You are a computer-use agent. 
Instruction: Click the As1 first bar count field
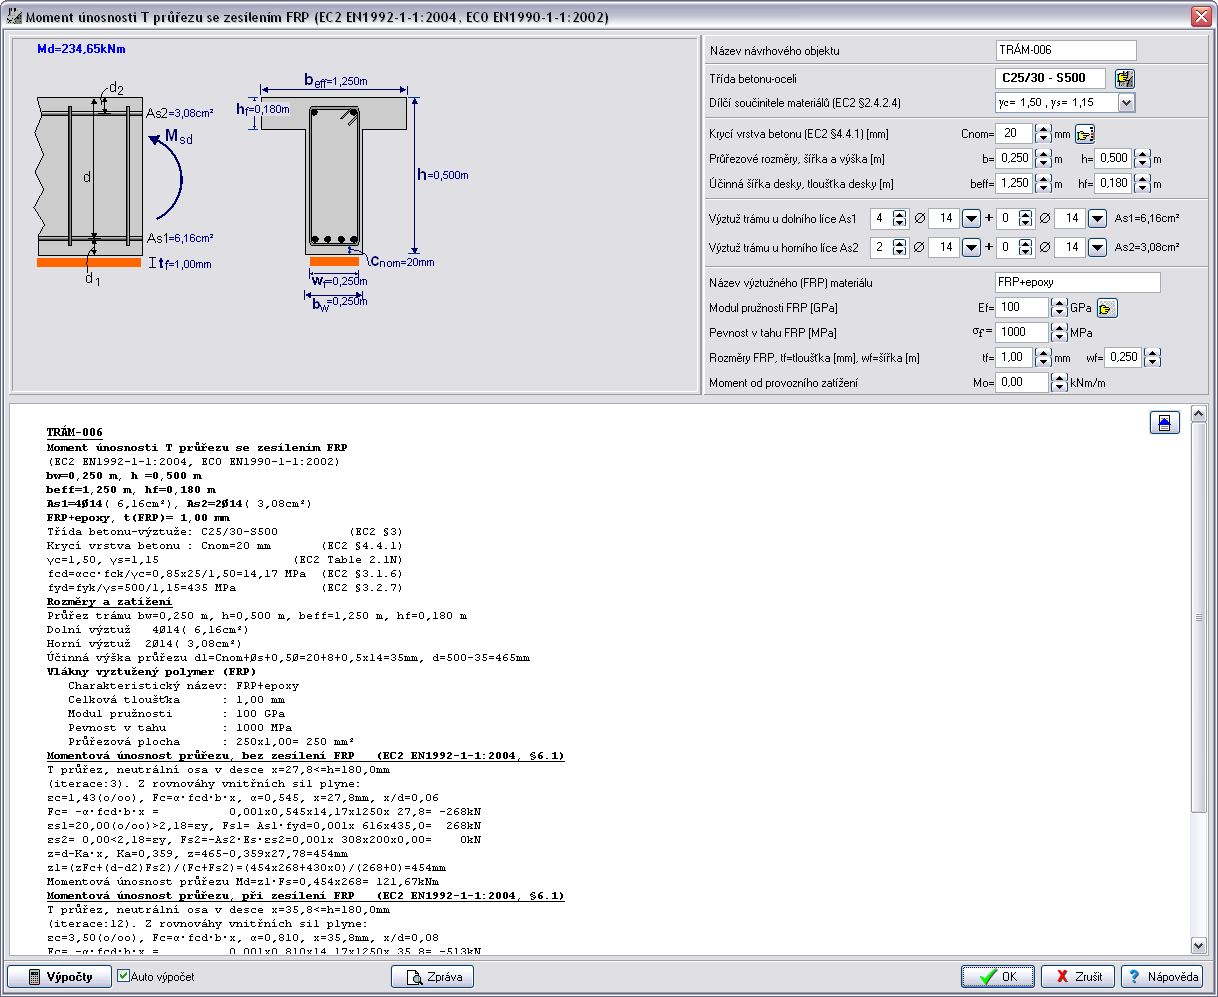pos(880,219)
